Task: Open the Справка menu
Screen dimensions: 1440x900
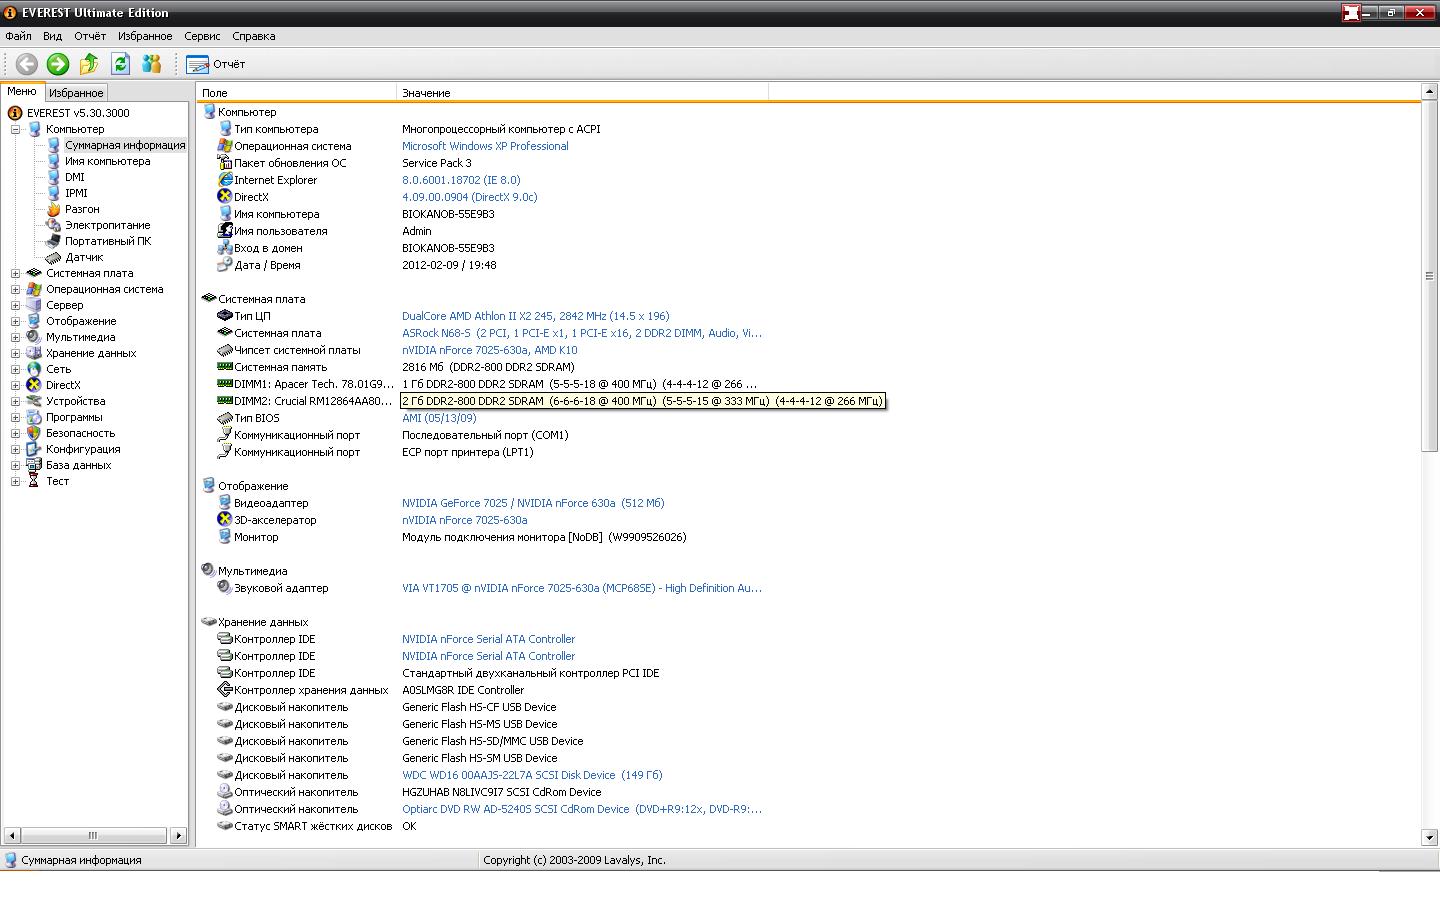Action: (254, 36)
